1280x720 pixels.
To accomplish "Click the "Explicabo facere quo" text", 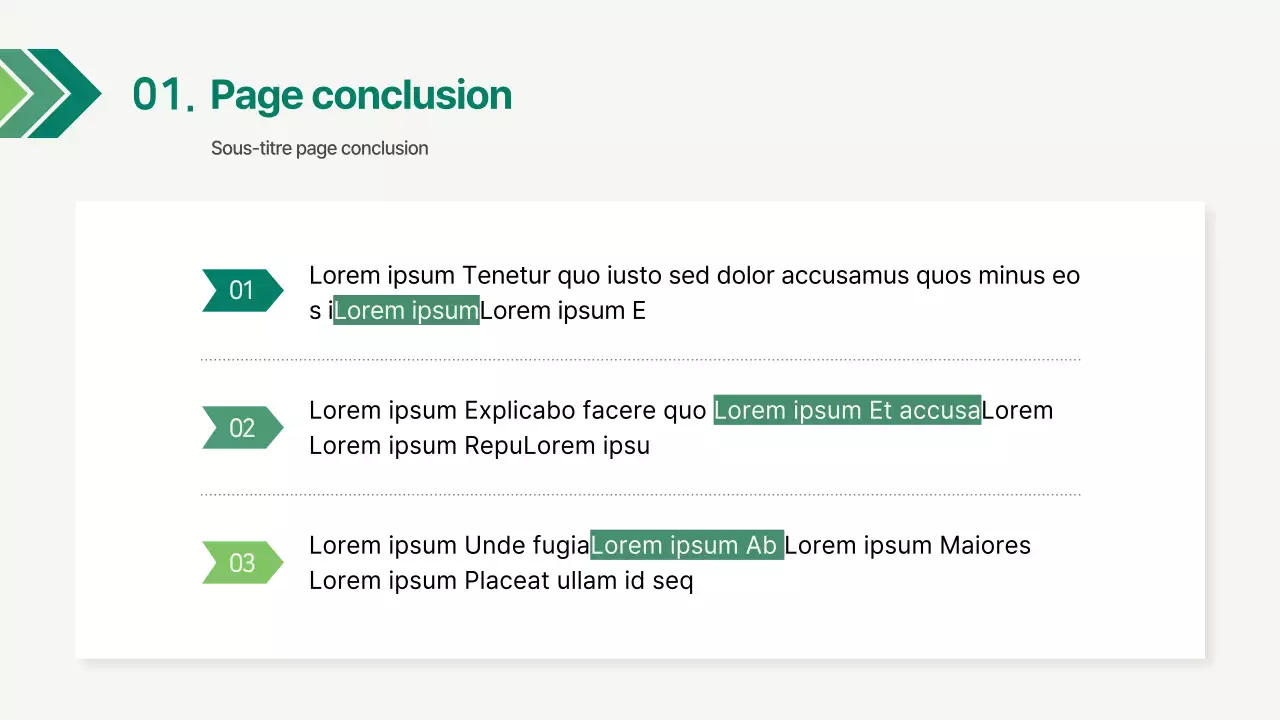I will coord(585,410).
